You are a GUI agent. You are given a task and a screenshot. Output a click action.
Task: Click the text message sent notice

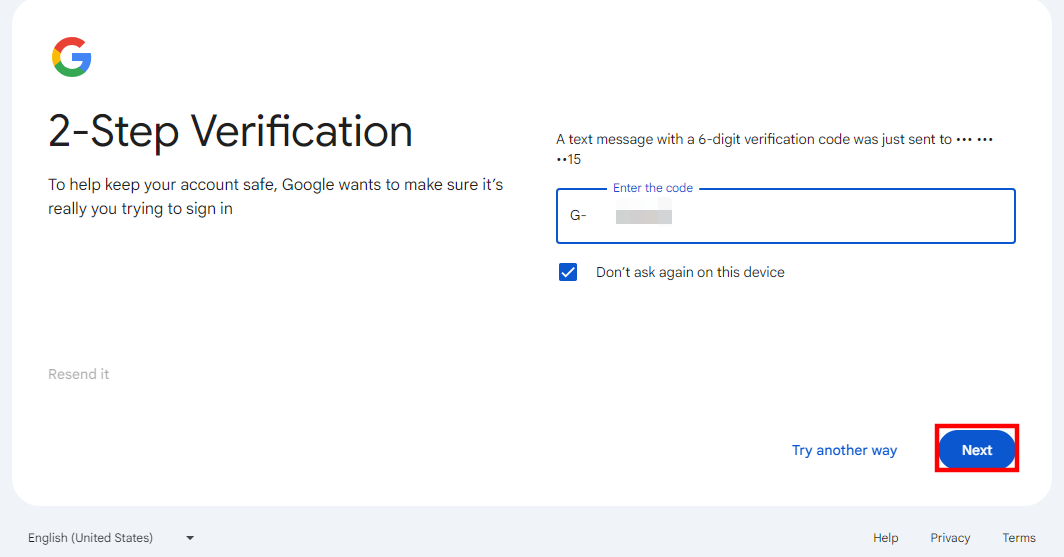[750, 140]
